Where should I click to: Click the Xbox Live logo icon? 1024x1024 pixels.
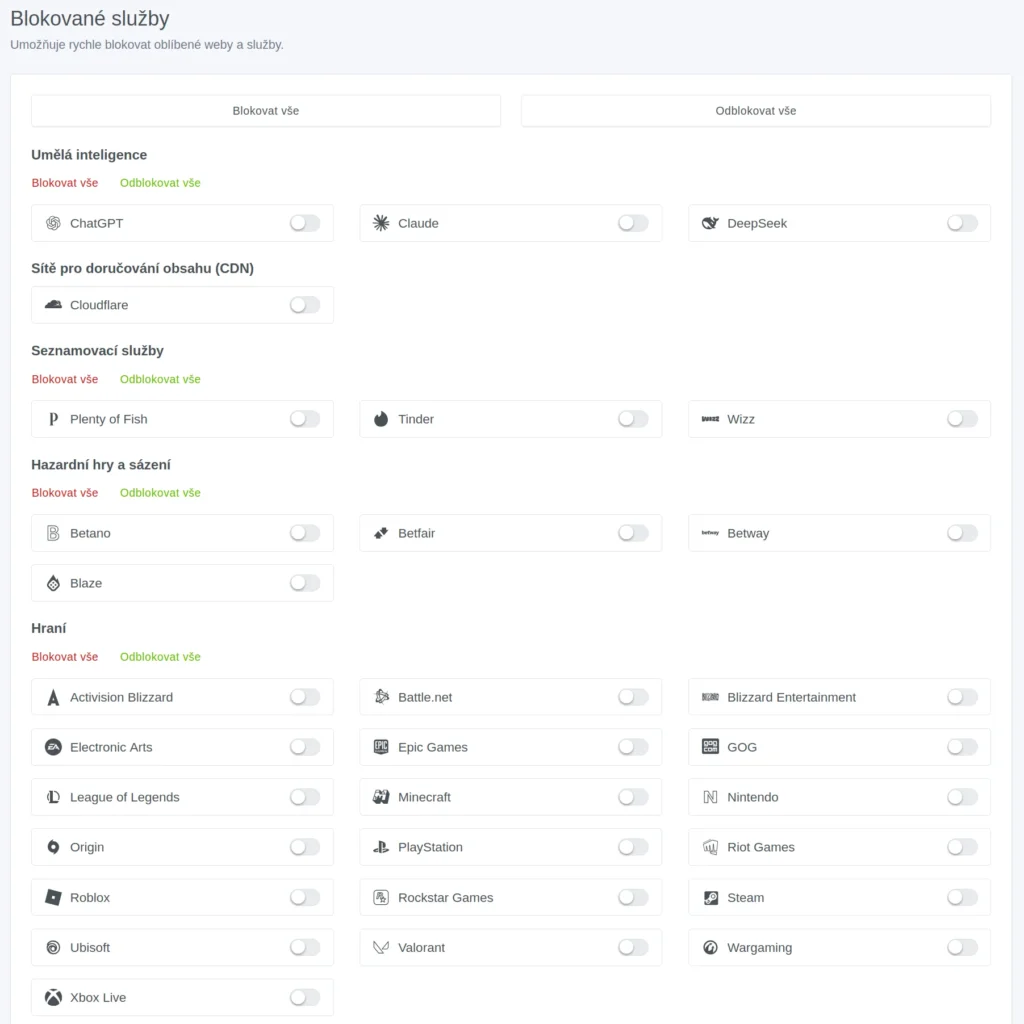point(53,997)
